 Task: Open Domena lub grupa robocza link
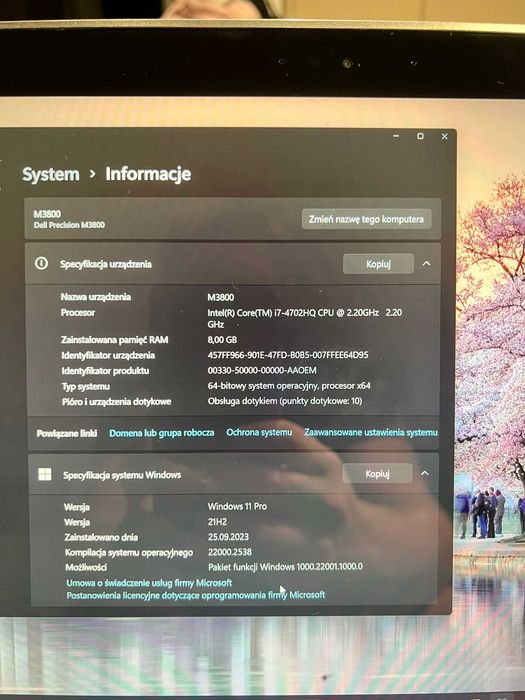click(162, 433)
